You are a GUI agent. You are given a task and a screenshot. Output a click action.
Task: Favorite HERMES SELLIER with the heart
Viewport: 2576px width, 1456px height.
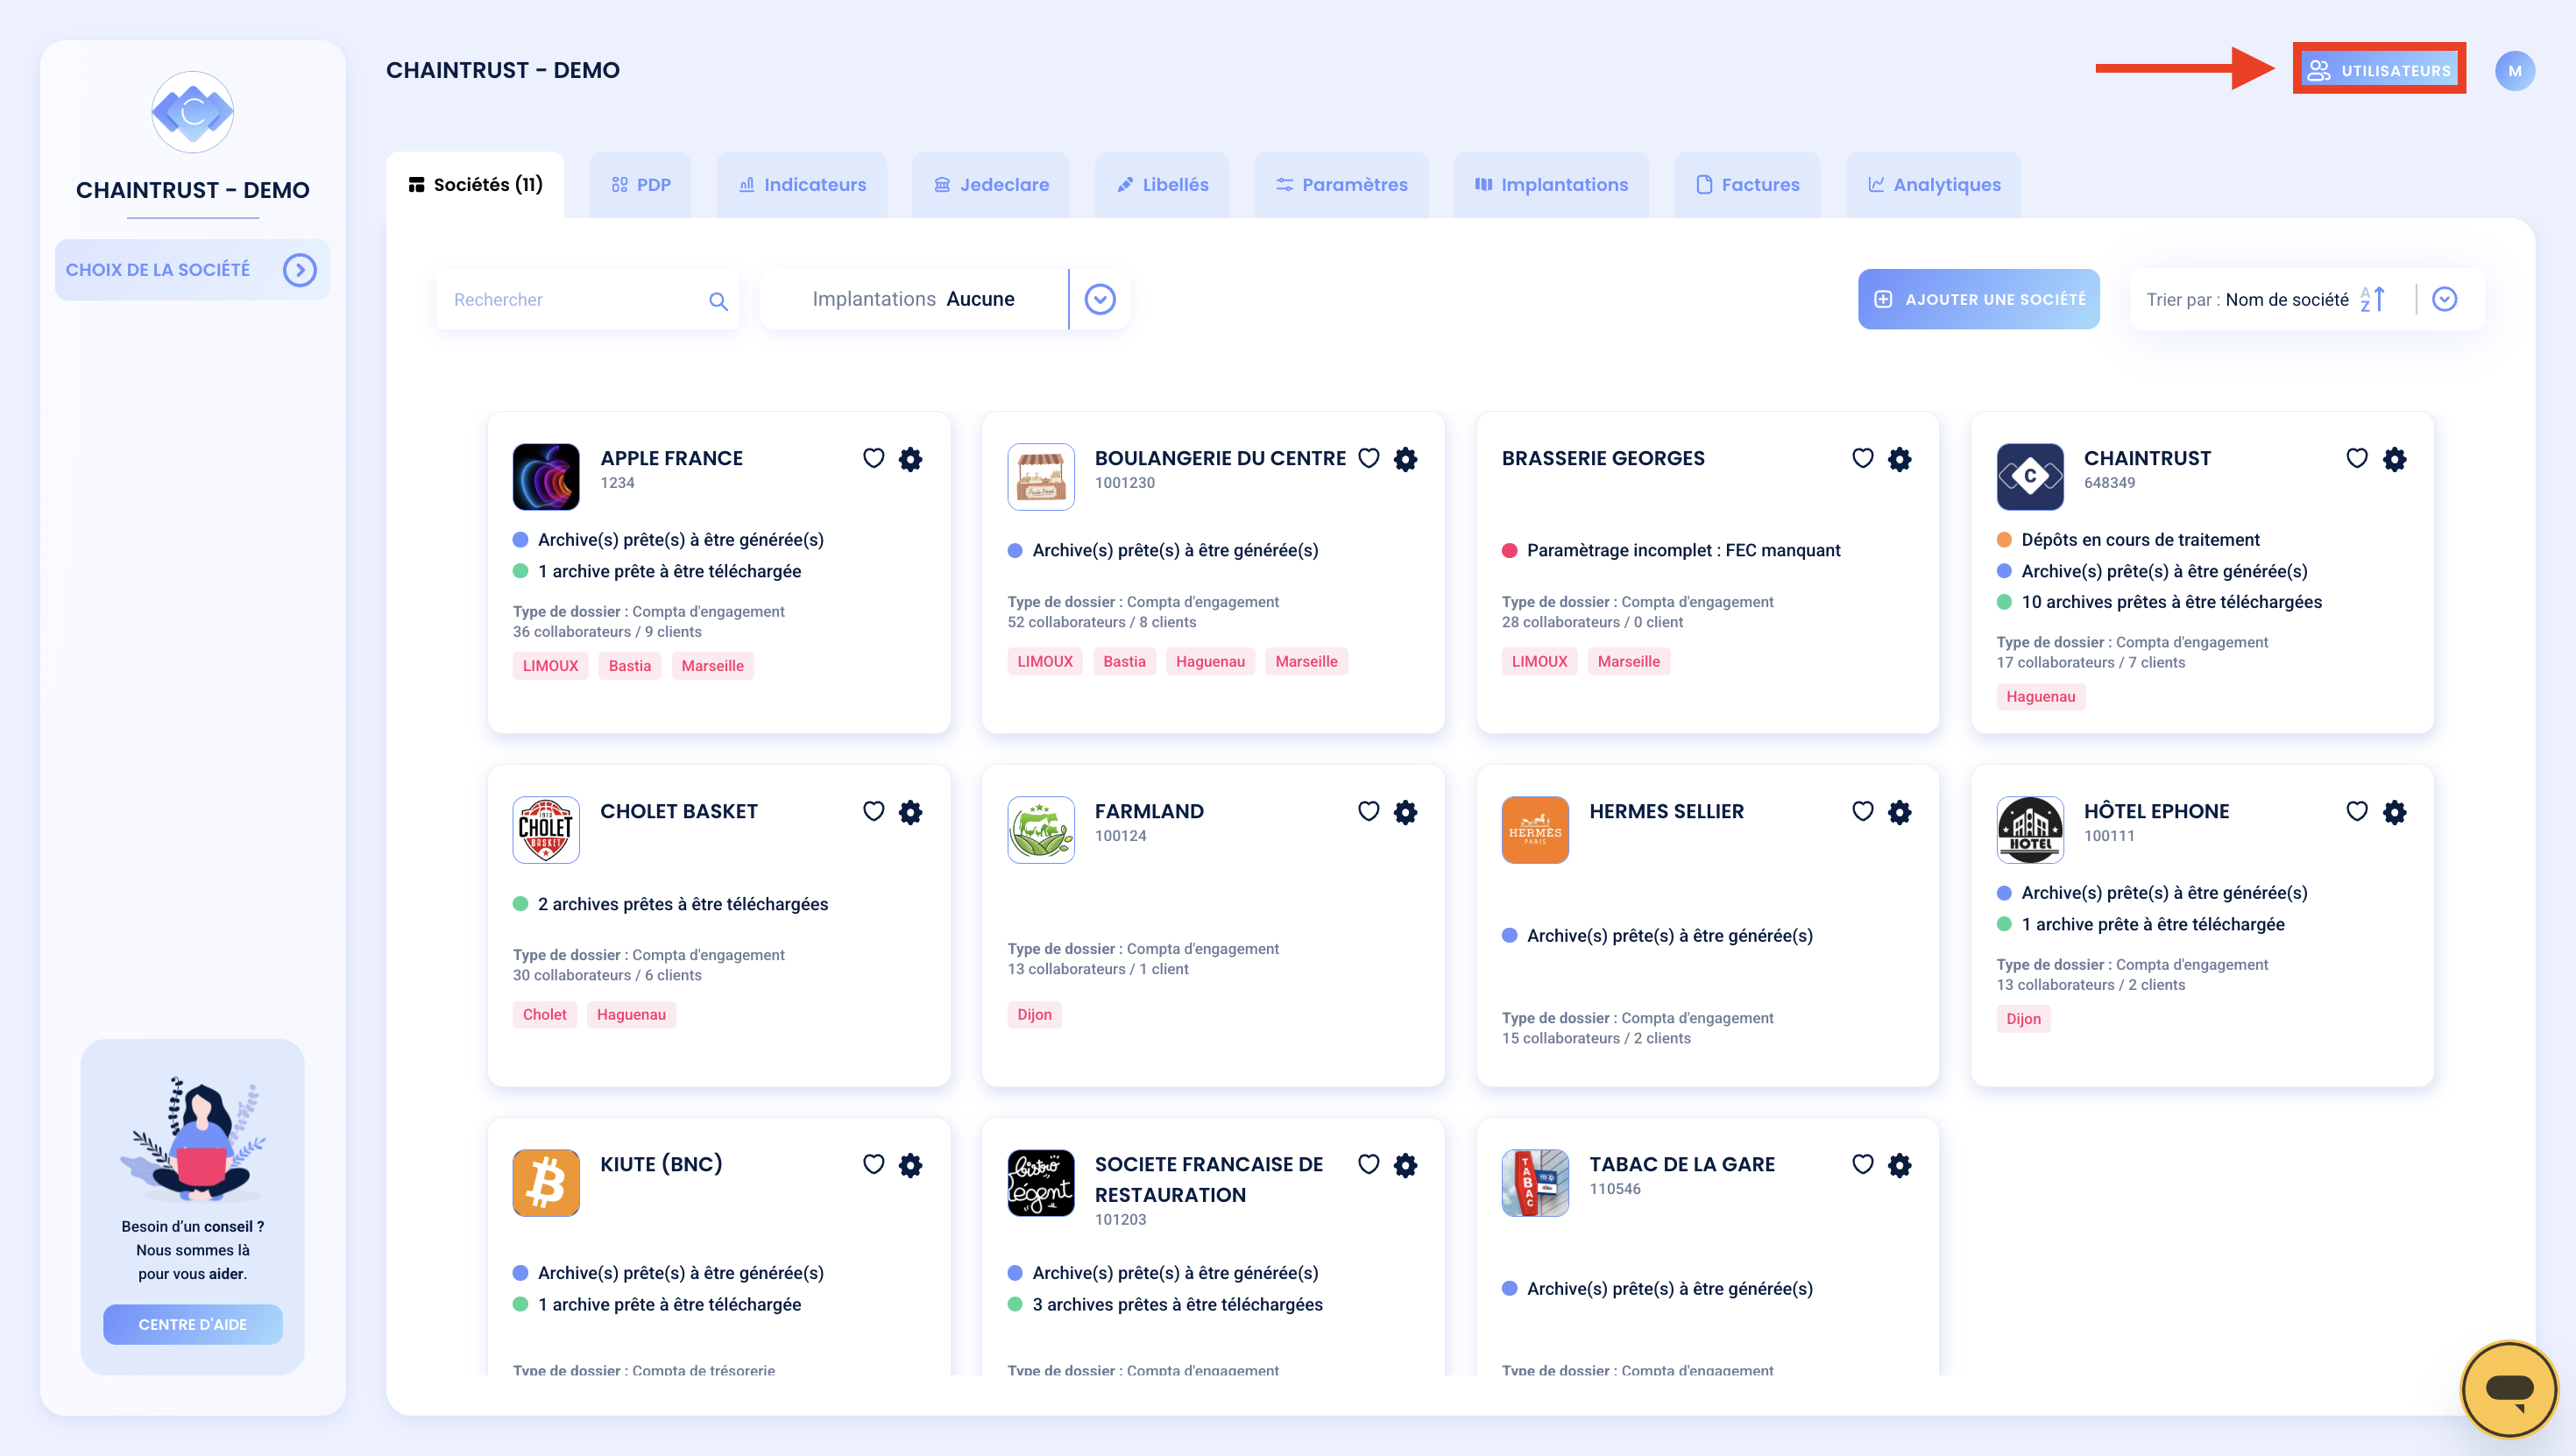[1862, 811]
